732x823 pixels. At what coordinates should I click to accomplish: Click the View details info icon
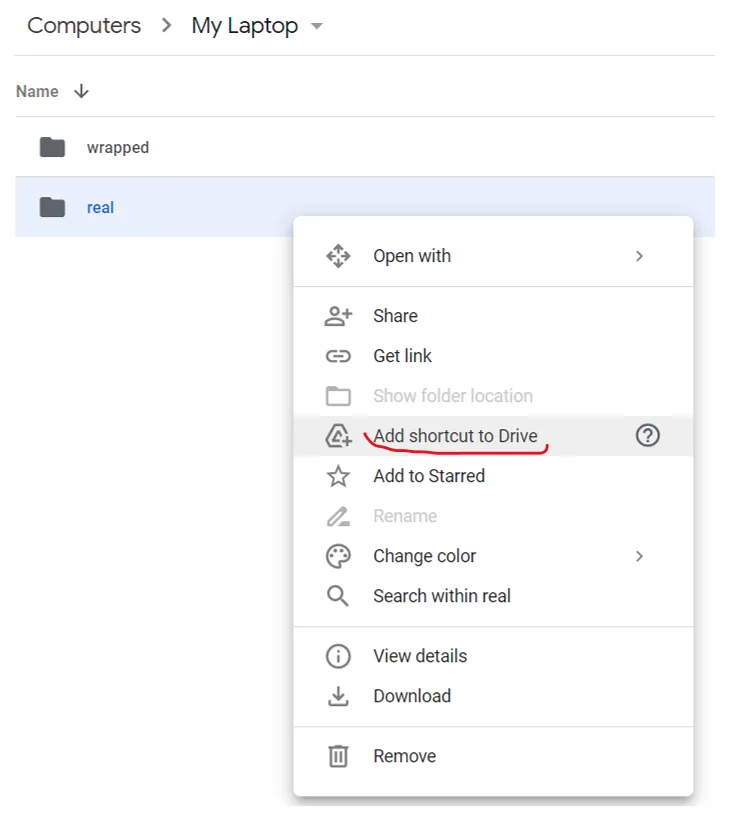tap(339, 656)
